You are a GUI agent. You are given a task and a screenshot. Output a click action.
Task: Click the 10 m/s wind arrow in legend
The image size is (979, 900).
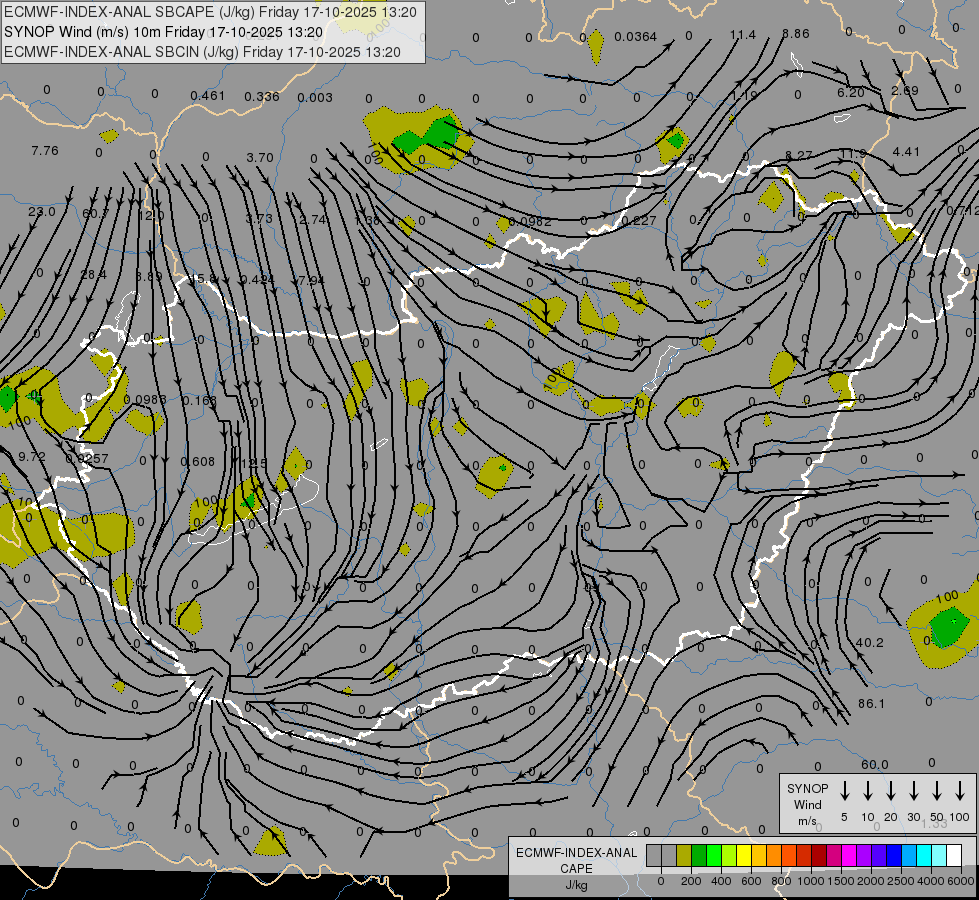(x=867, y=791)
